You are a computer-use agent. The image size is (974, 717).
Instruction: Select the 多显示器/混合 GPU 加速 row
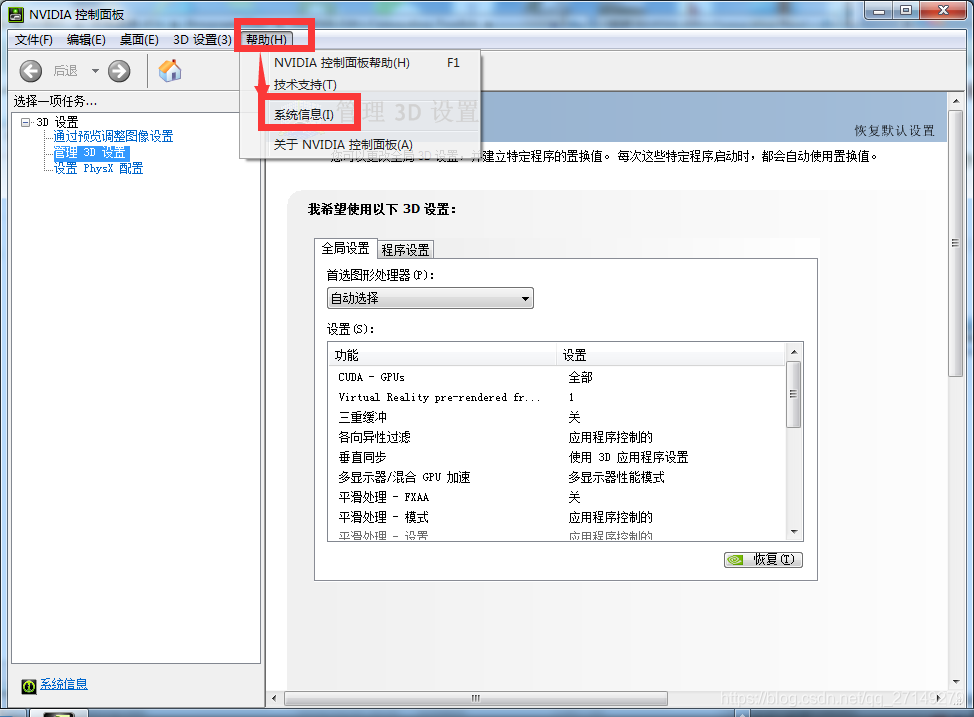[557, 477]
